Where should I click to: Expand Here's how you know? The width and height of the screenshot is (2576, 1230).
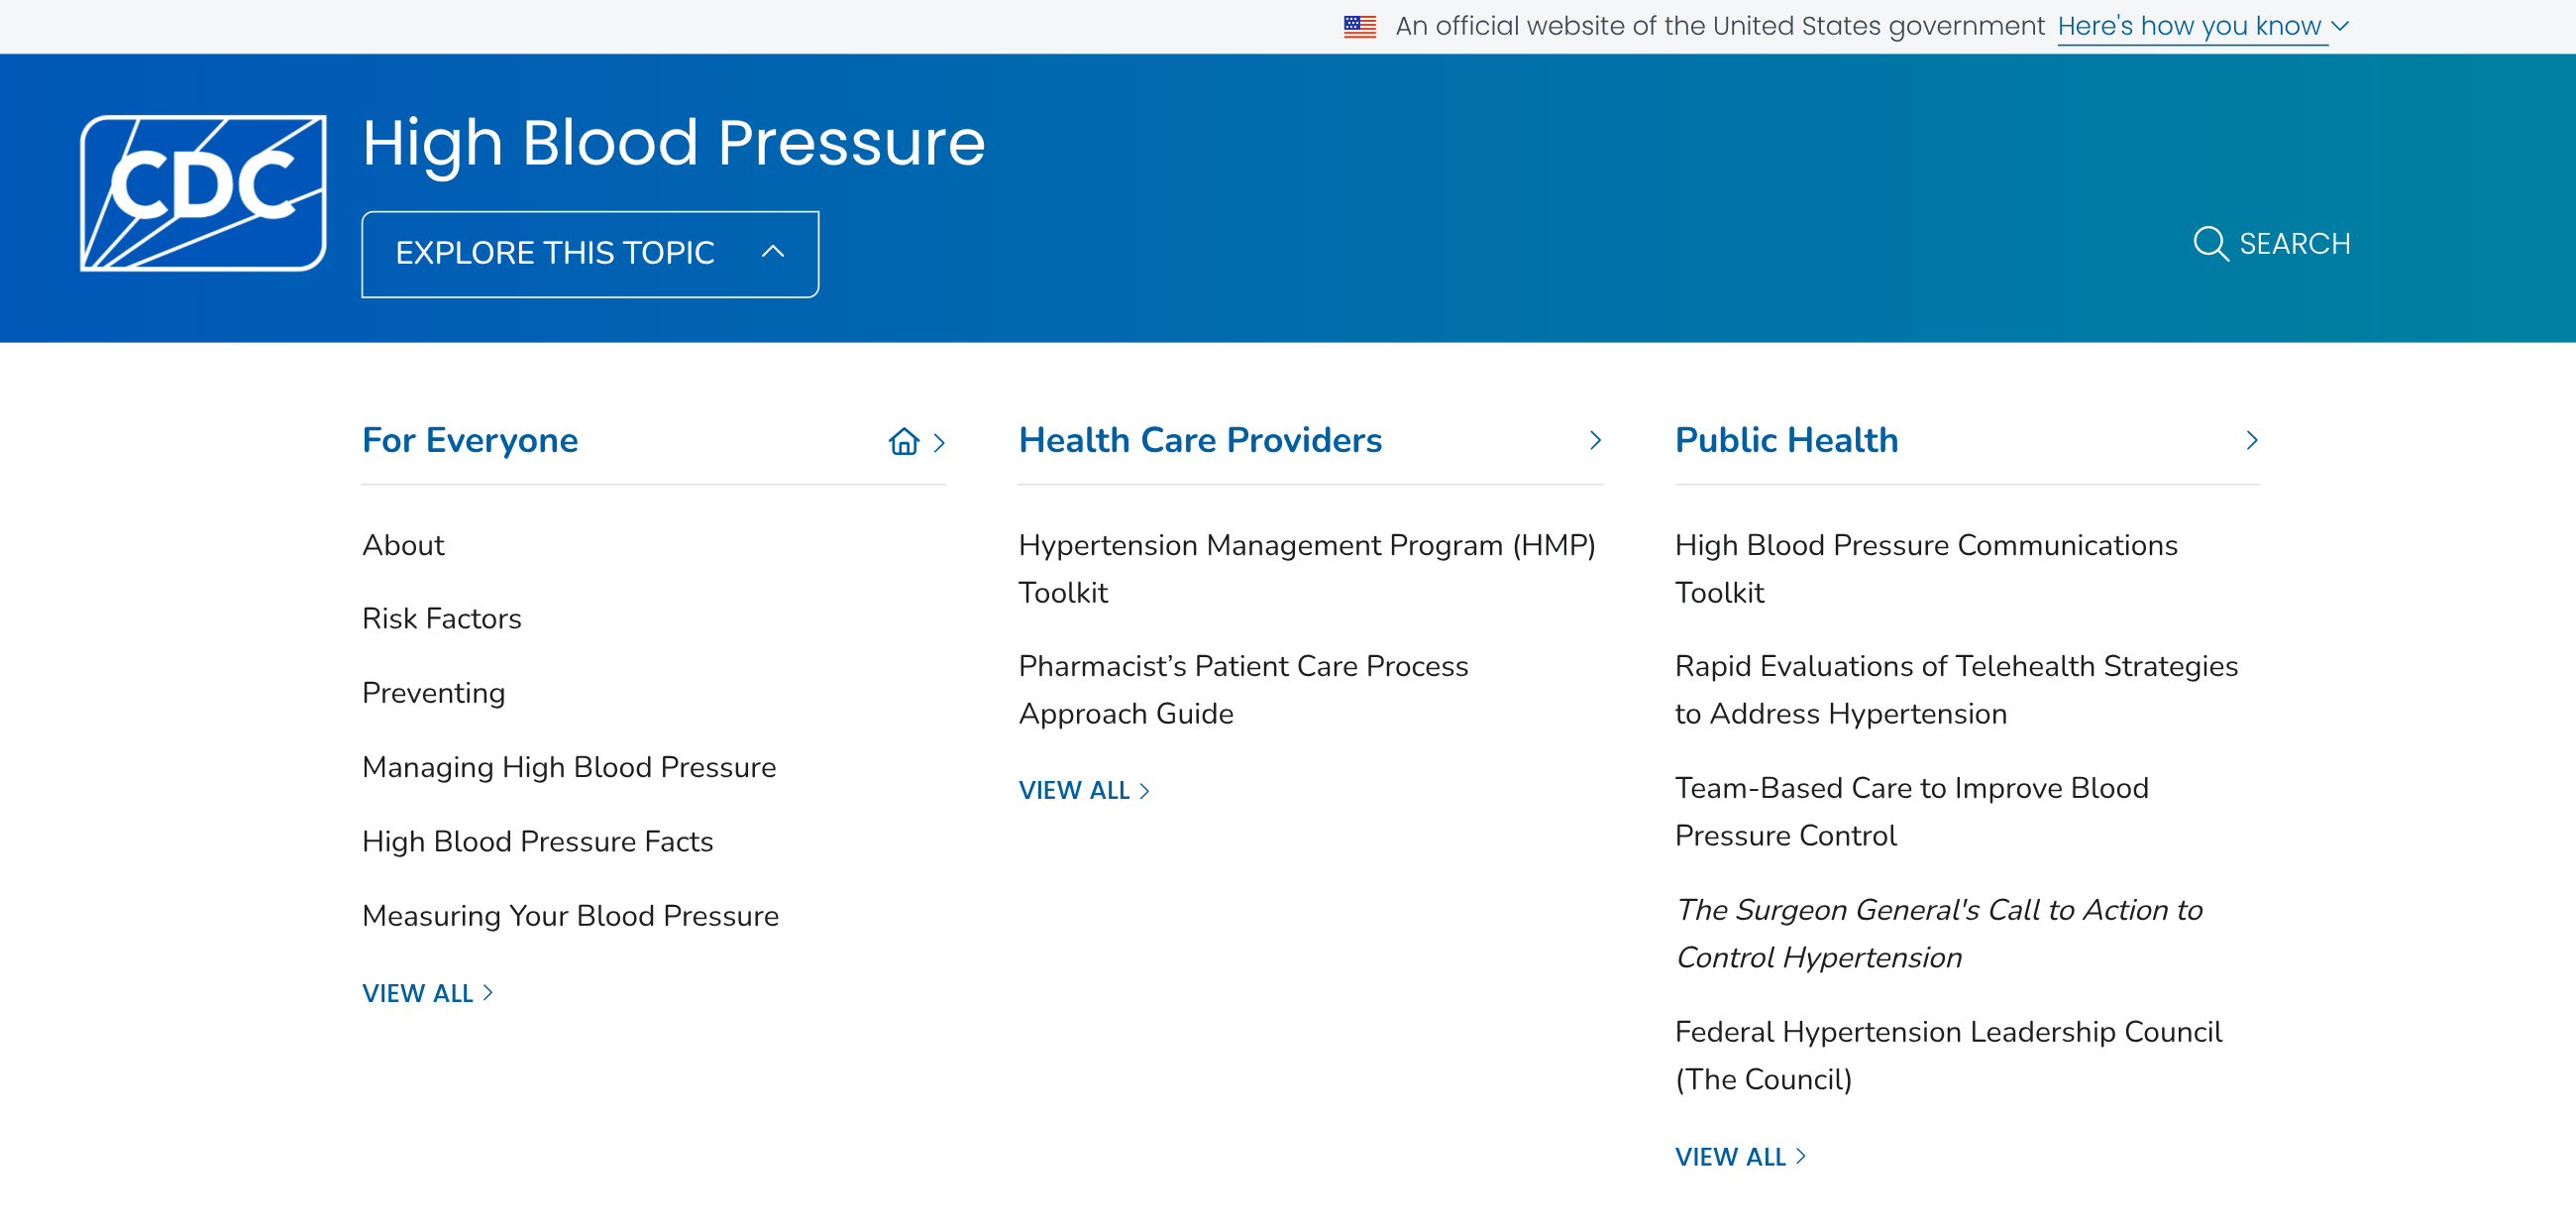(2201, 26)
